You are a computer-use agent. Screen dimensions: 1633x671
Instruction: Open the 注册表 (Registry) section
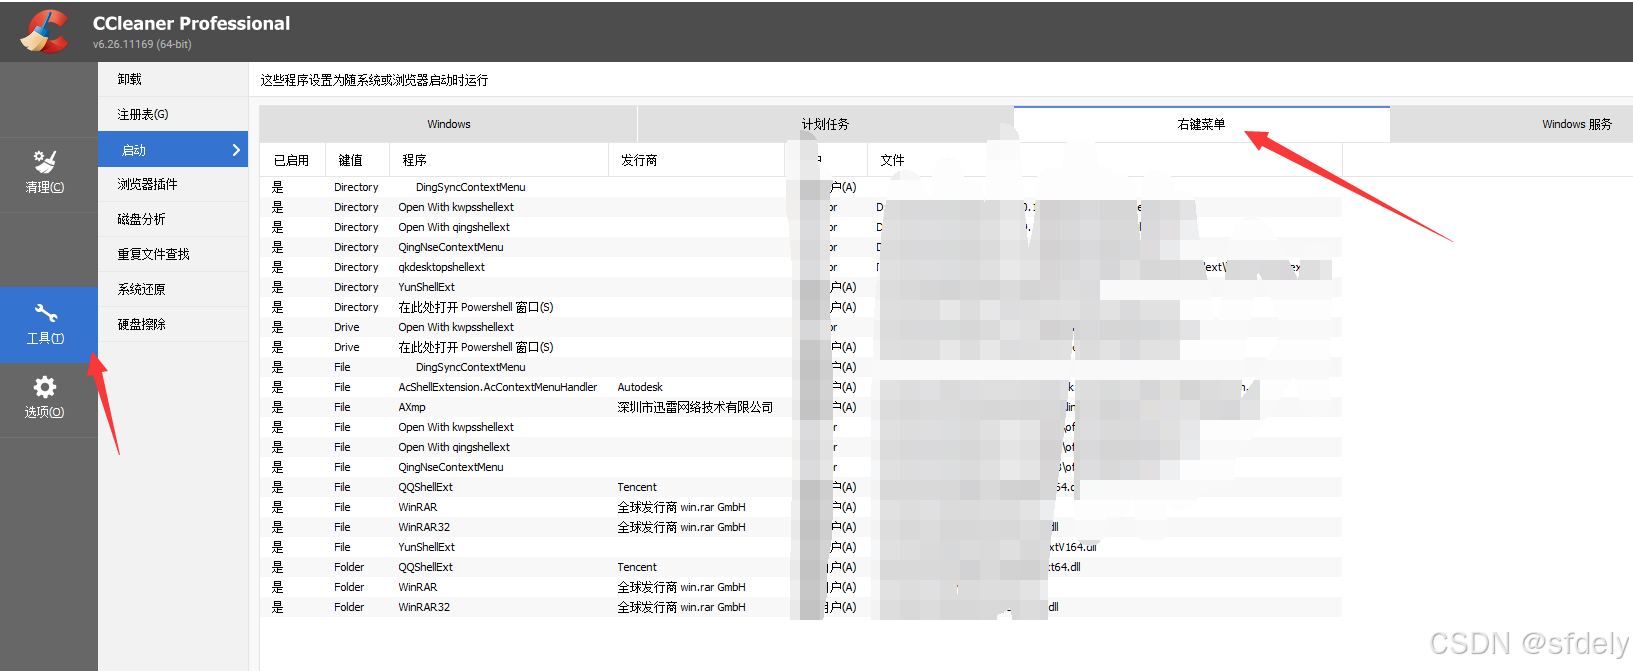point(143,114)
